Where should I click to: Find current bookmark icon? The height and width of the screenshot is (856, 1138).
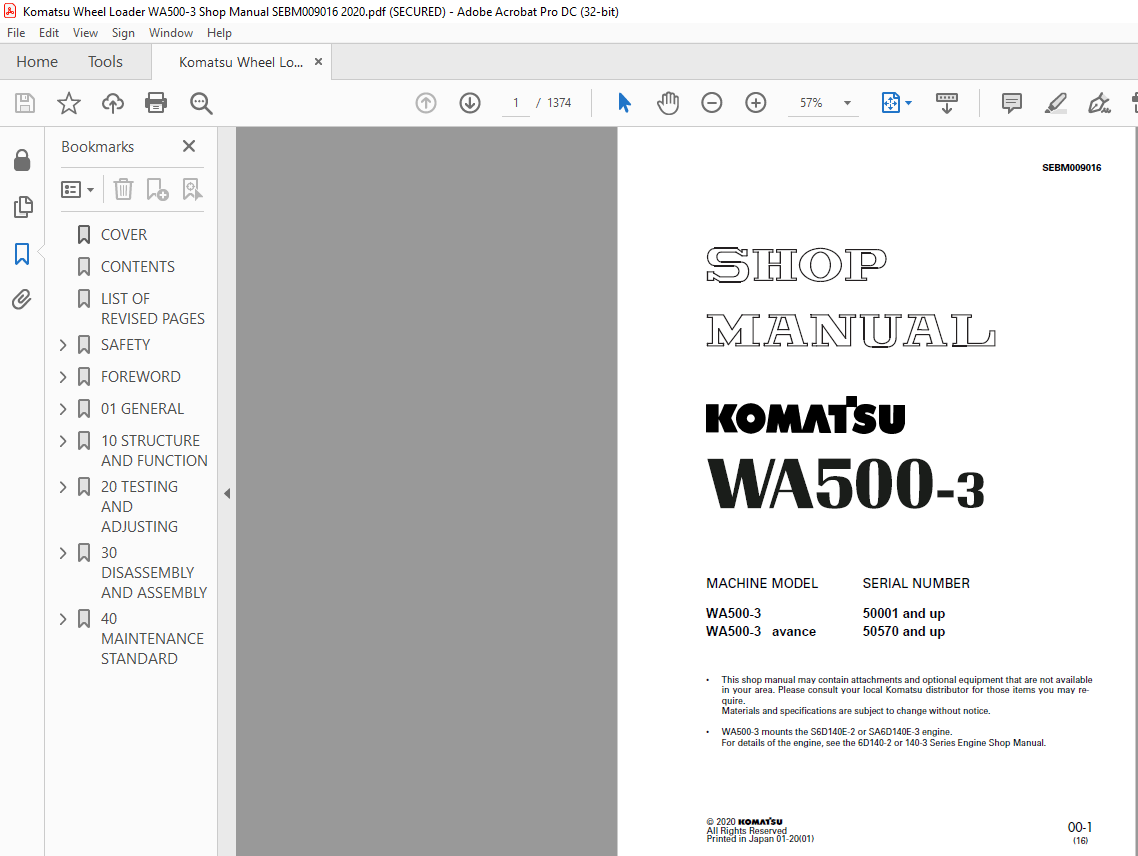192,189
